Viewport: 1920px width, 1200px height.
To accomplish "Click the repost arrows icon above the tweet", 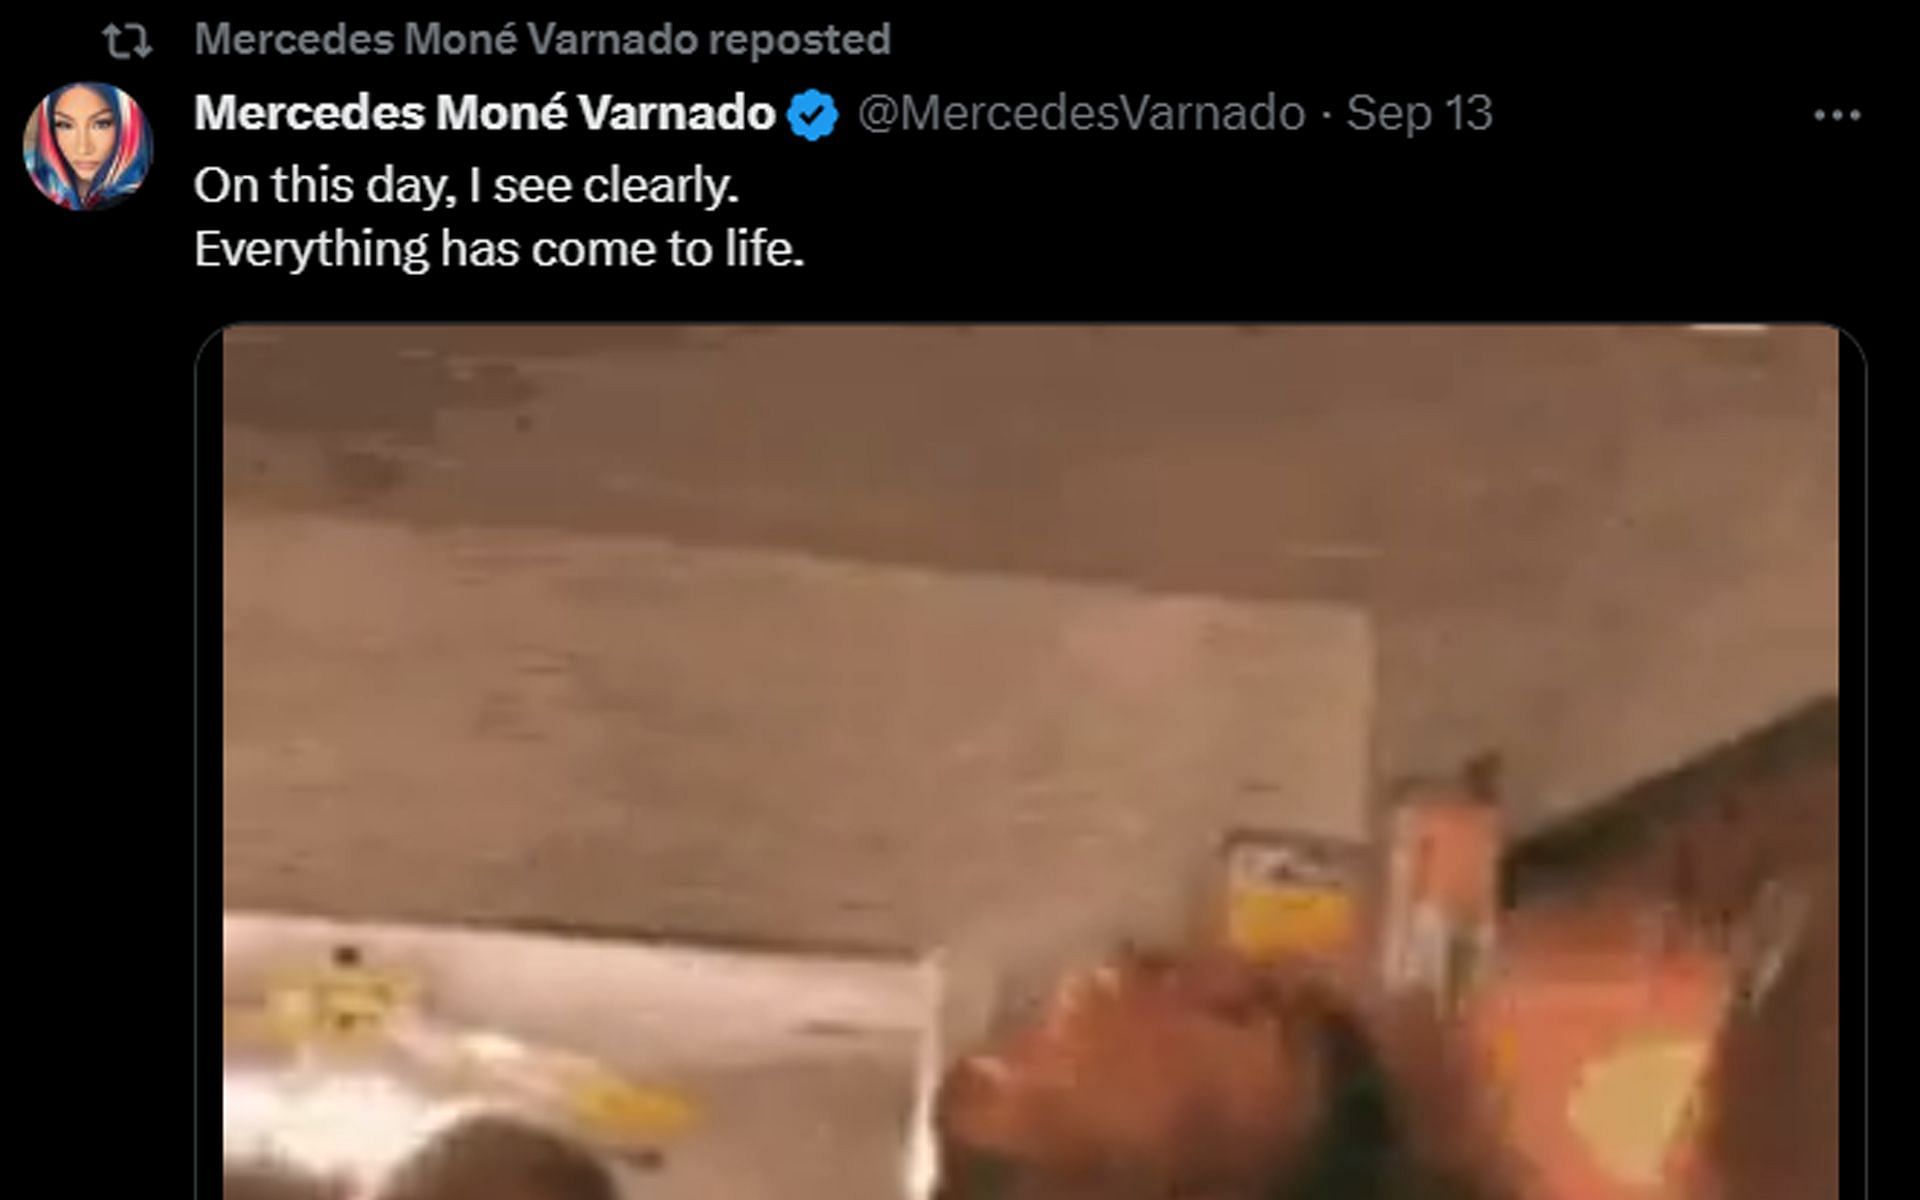I will point(128,41).
